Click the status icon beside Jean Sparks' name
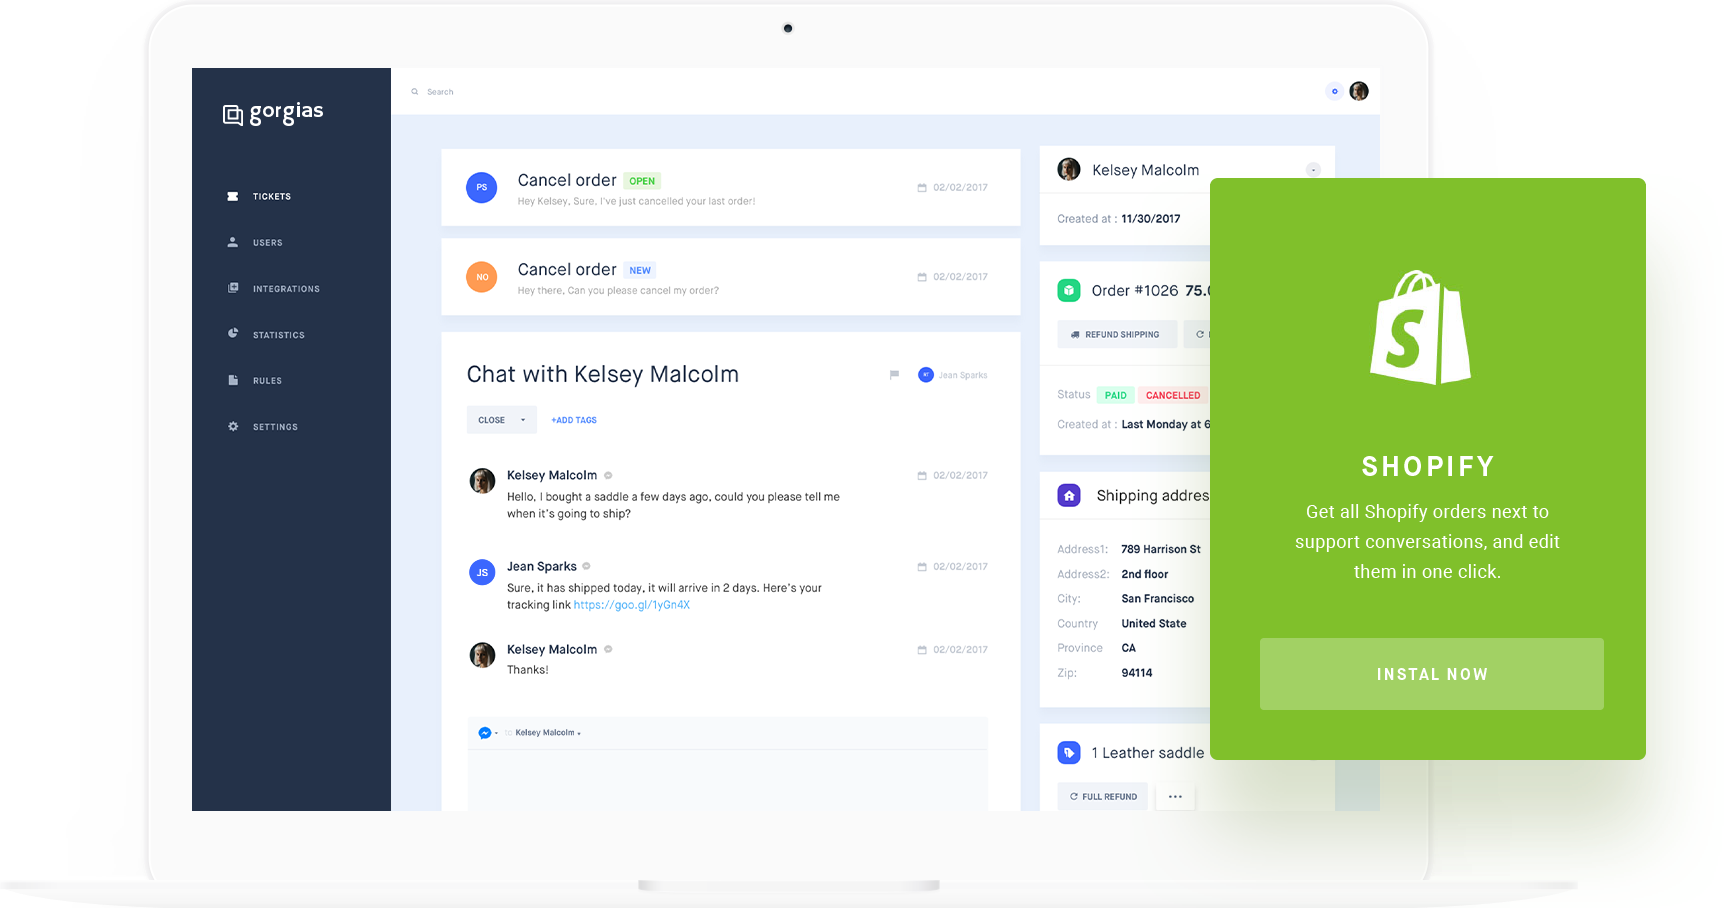Viewport: 1724px width, 908px height. coord(586,566)
